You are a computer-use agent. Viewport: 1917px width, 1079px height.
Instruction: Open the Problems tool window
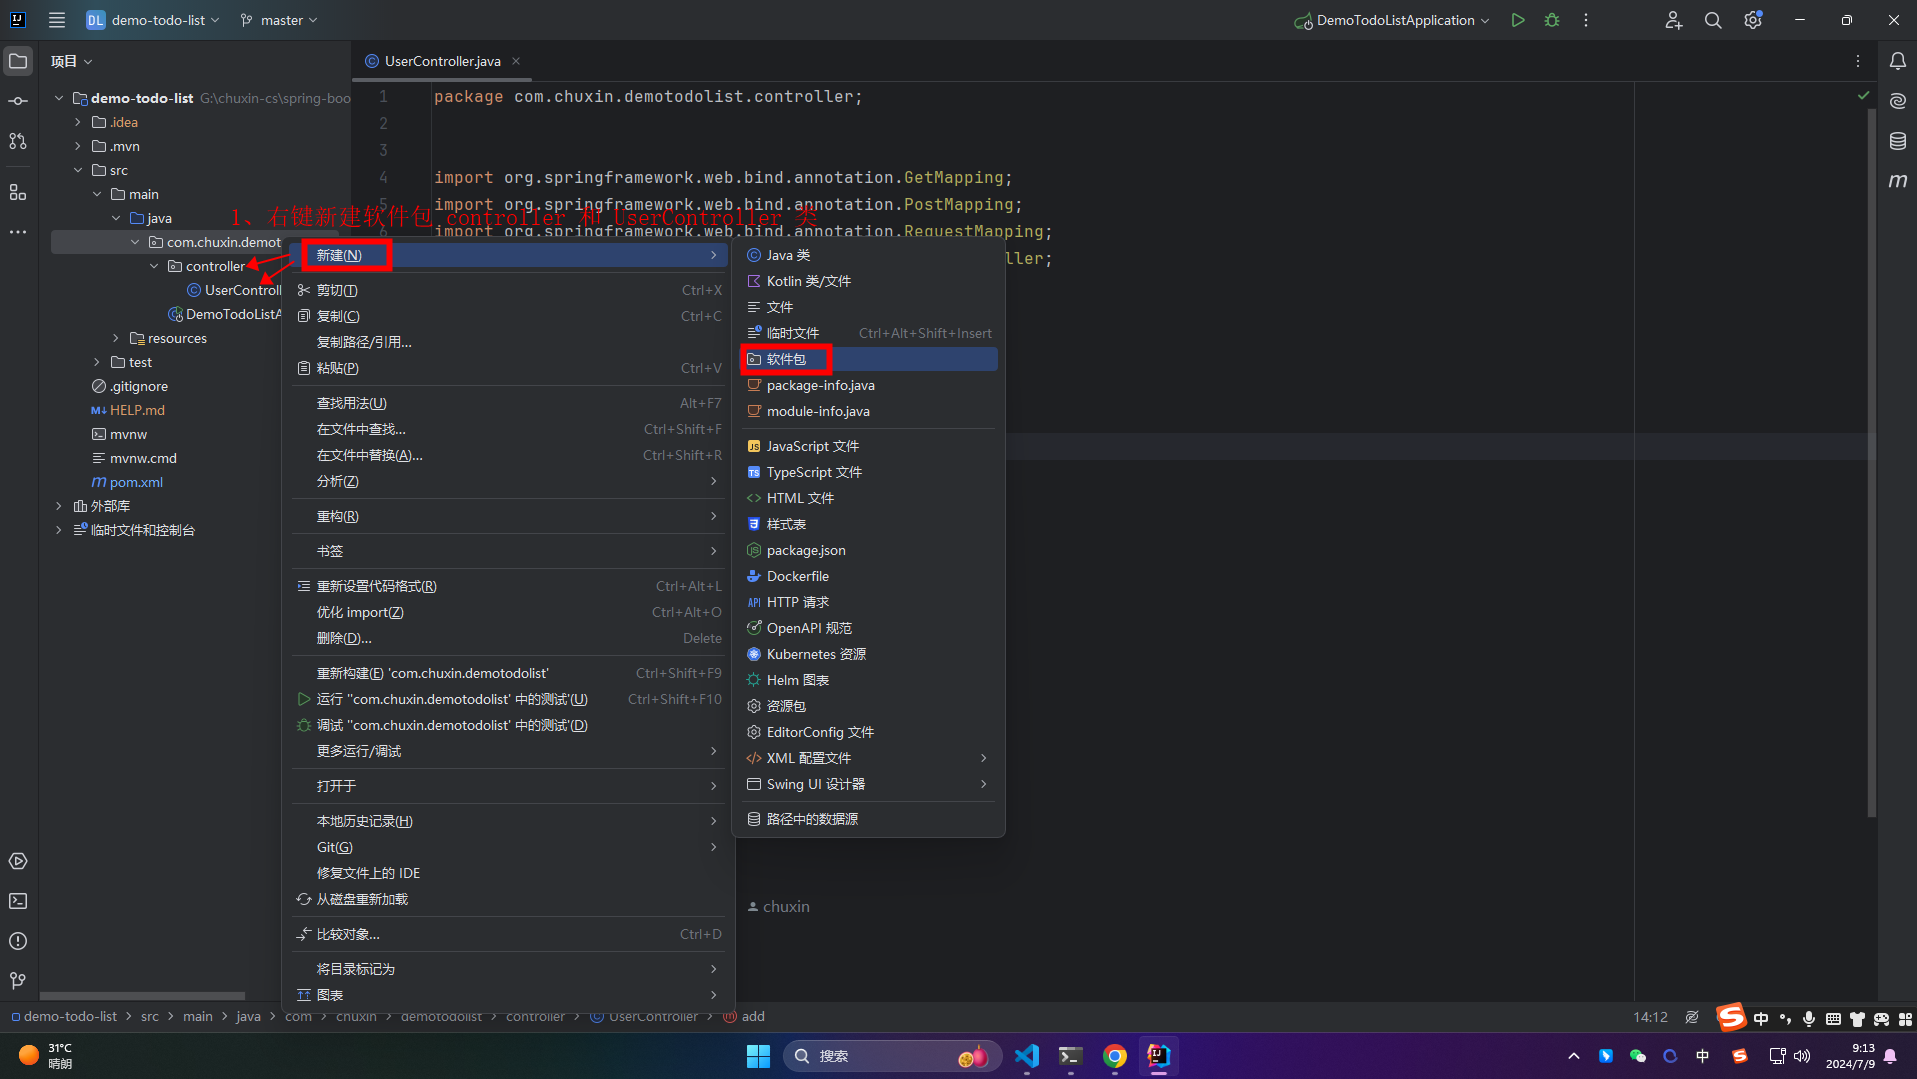click(18, 941)
